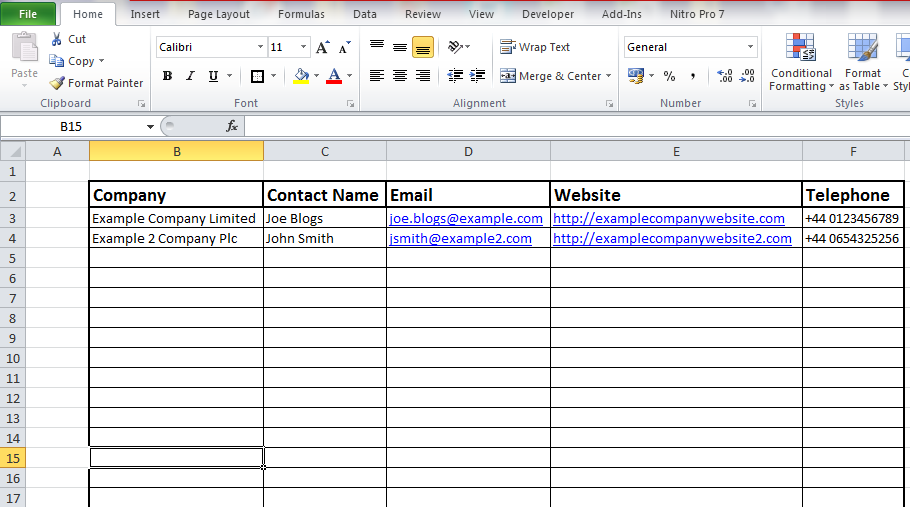The width and height of the screenshot is (910, 507).
Task: Click the Format Painter brush icon
Action: point(58,84)
